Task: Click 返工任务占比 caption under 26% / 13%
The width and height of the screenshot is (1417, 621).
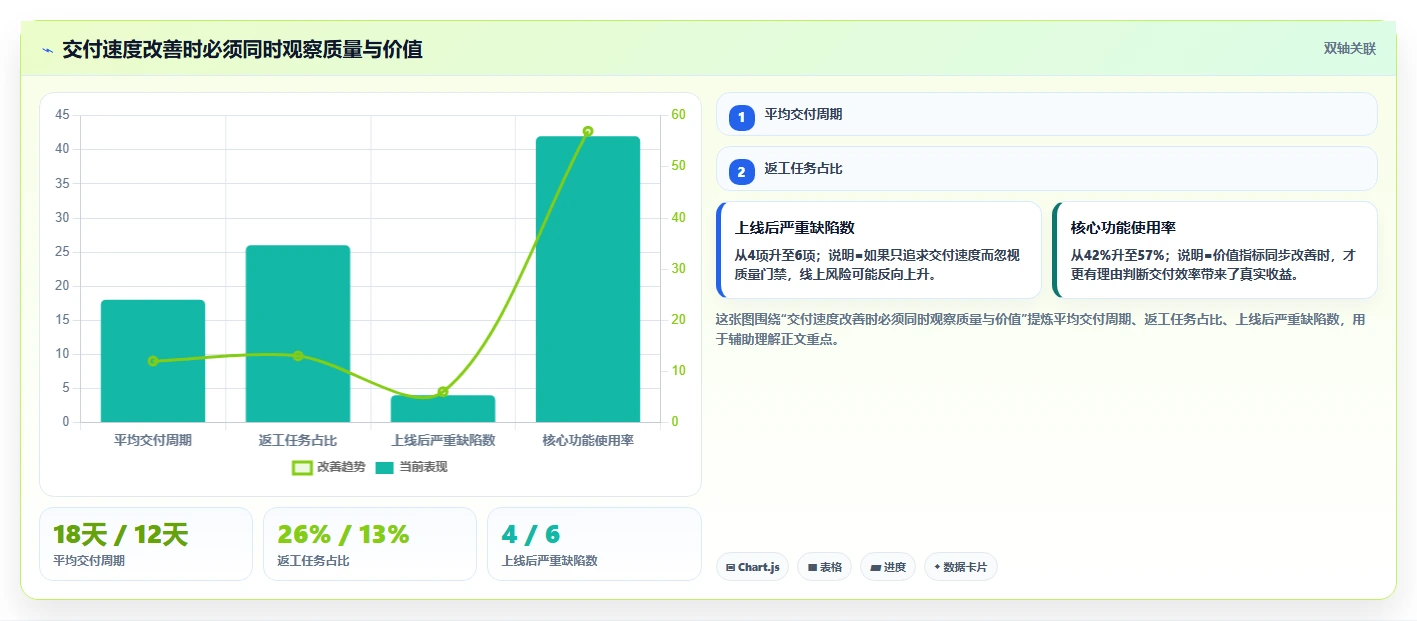Action: click(313, 561)
